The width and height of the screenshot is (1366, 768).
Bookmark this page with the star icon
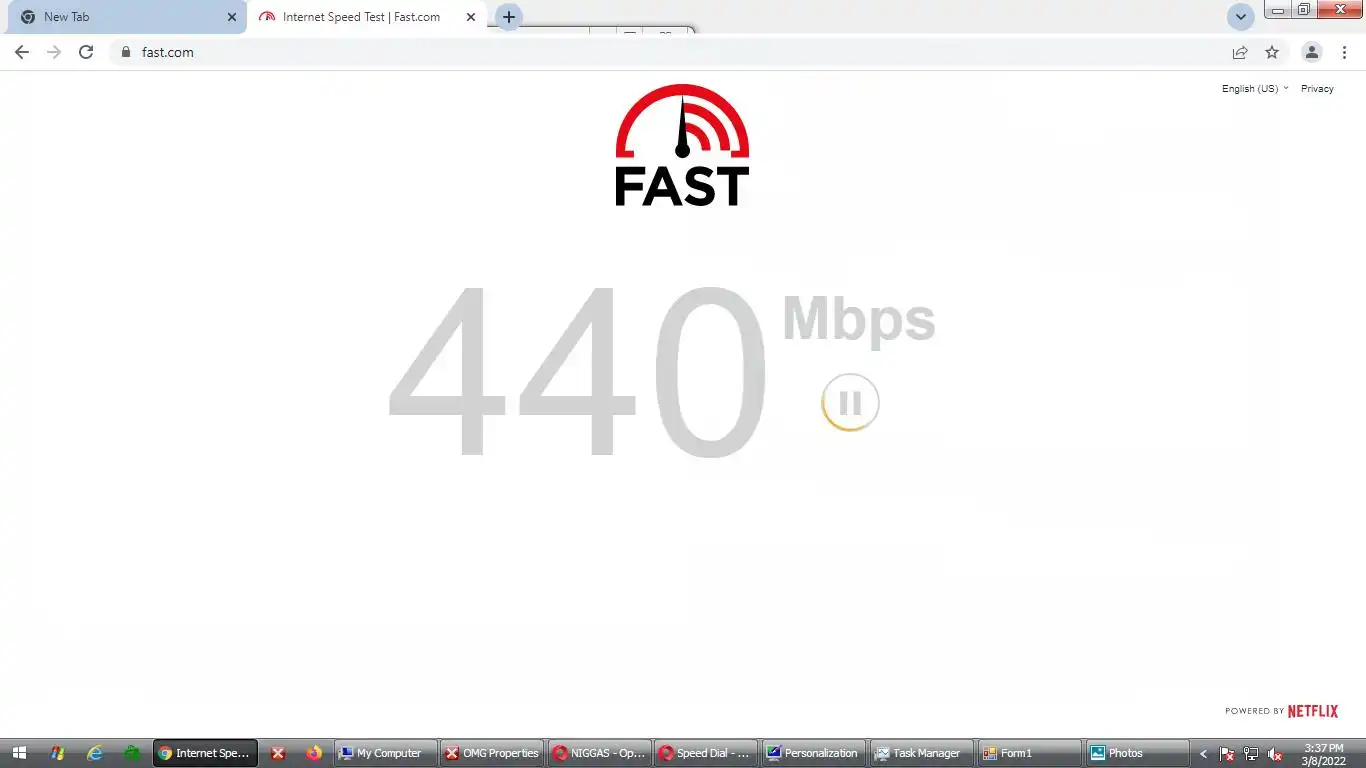[1272, 52]
